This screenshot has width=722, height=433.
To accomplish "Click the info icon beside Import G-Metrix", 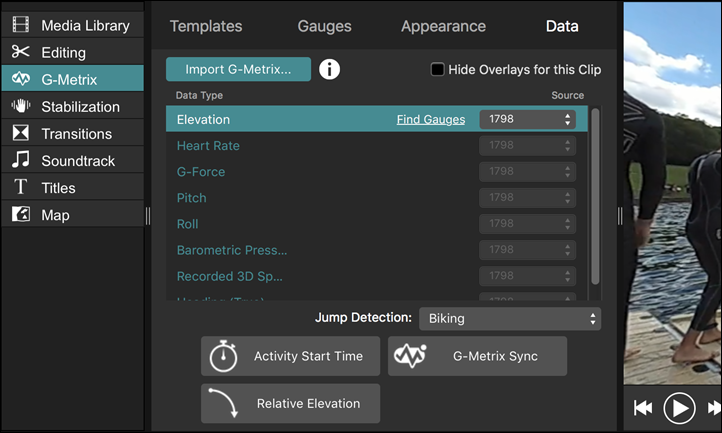I will point(329,70).
